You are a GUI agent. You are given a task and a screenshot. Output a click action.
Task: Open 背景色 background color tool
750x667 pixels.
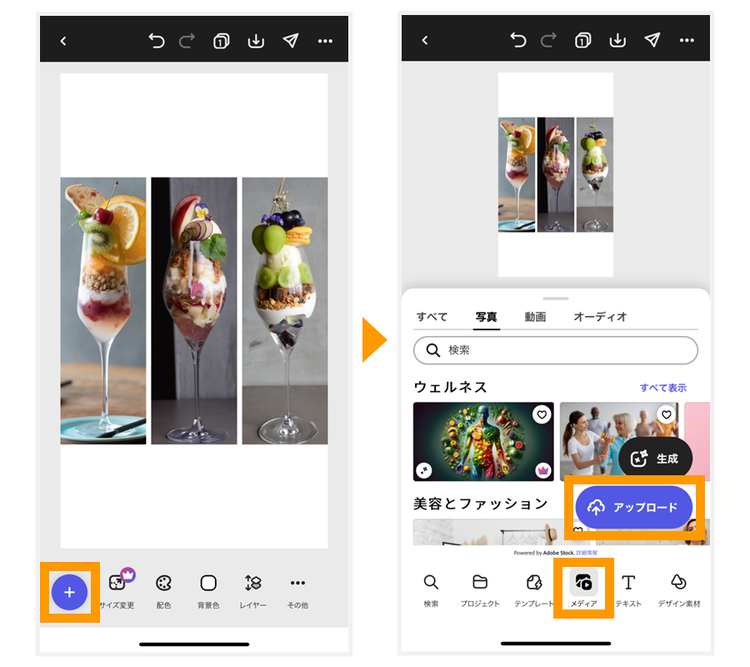[x=209, y=591]
